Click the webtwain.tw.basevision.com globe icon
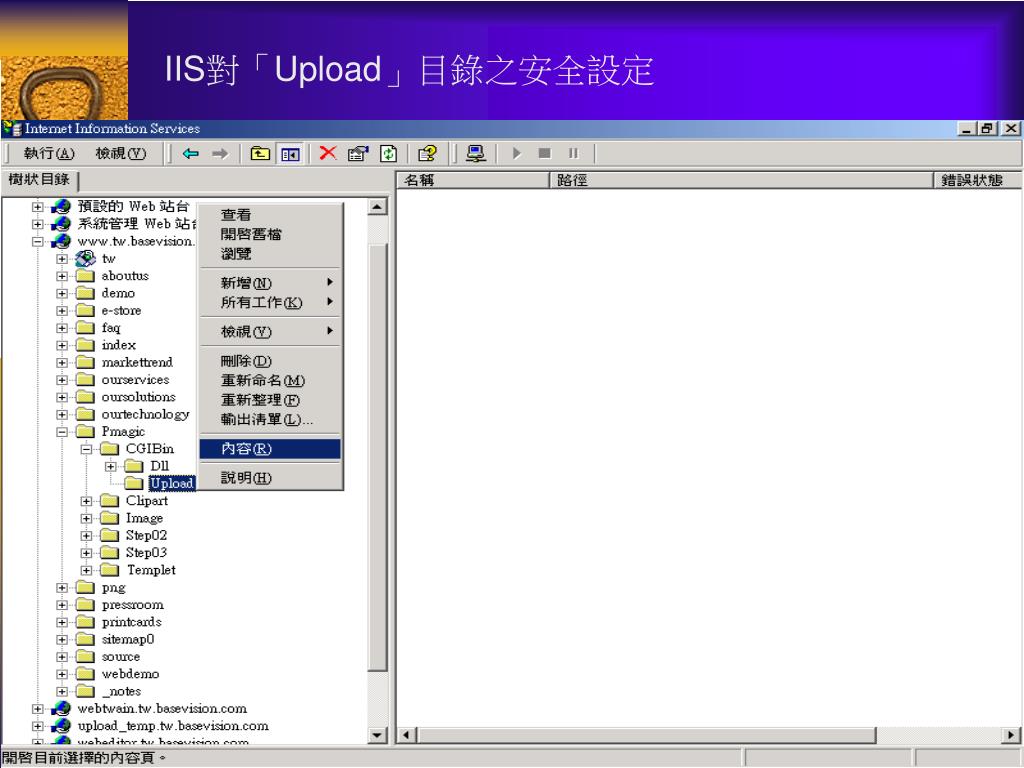1024x768 pixels. click(61, 709)
